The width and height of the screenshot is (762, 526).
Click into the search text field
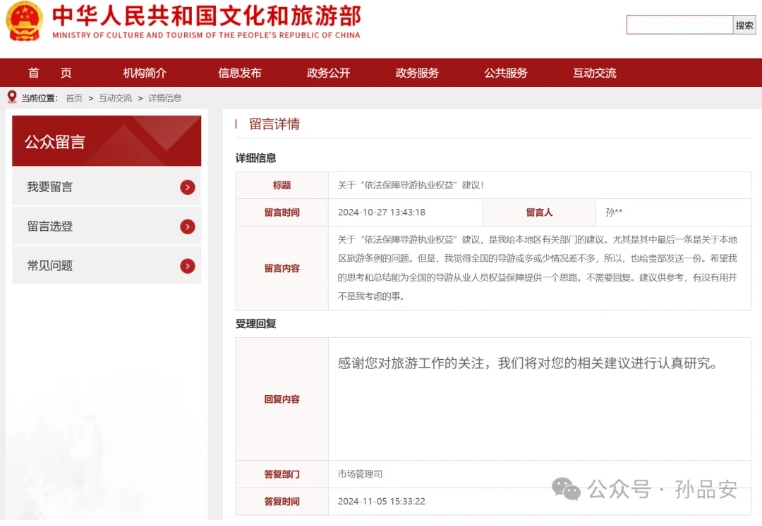(679, 25)
